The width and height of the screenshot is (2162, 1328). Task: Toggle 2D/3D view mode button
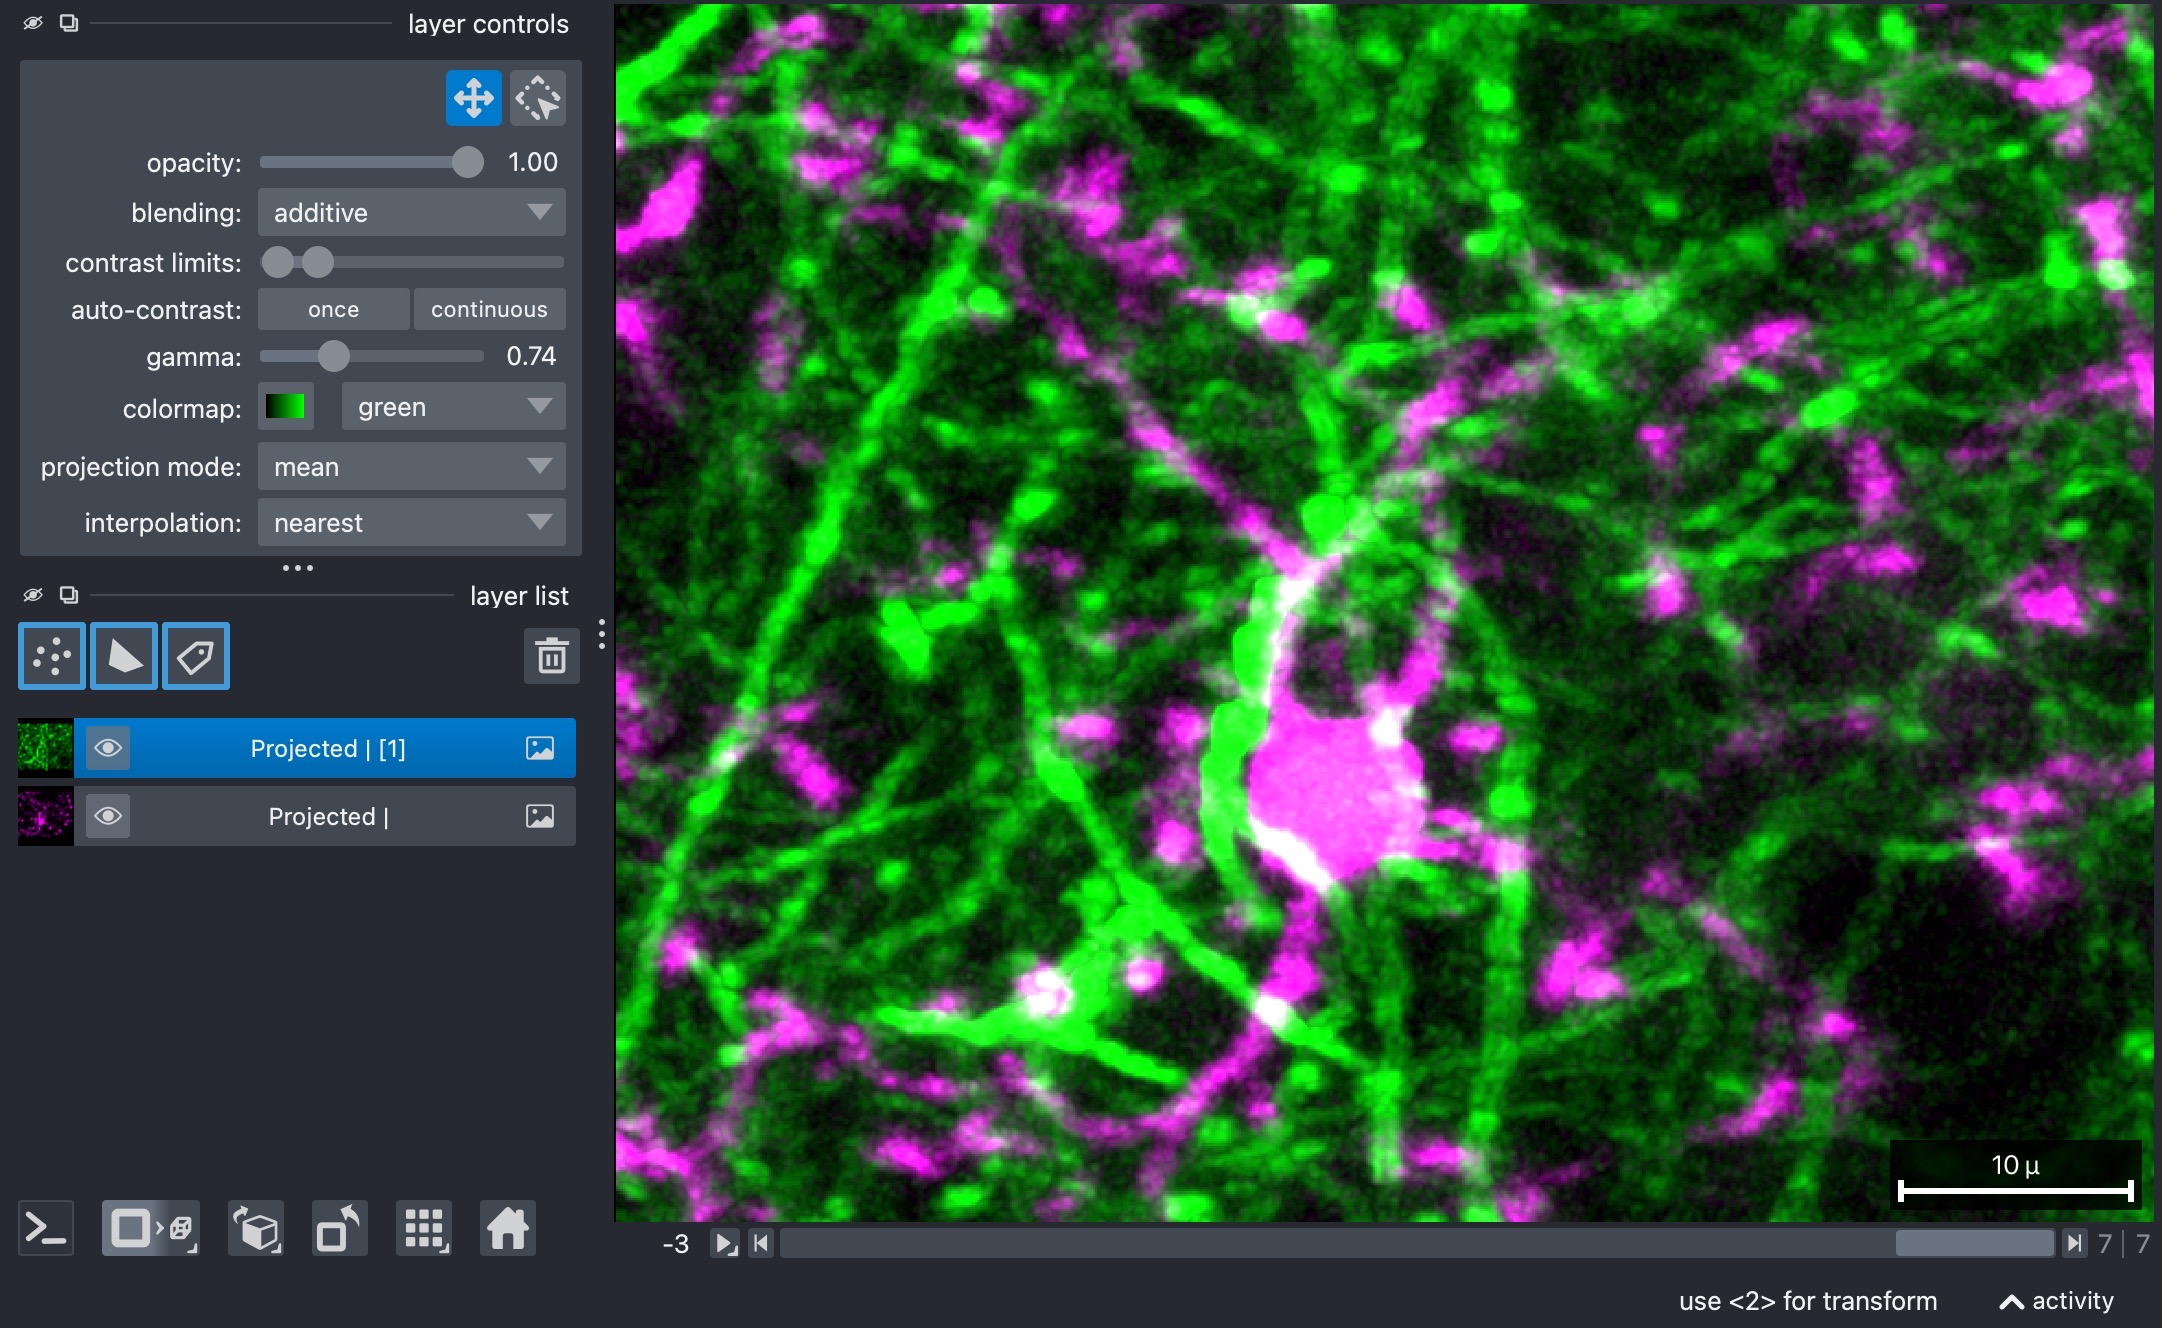tap(151, 1228)
